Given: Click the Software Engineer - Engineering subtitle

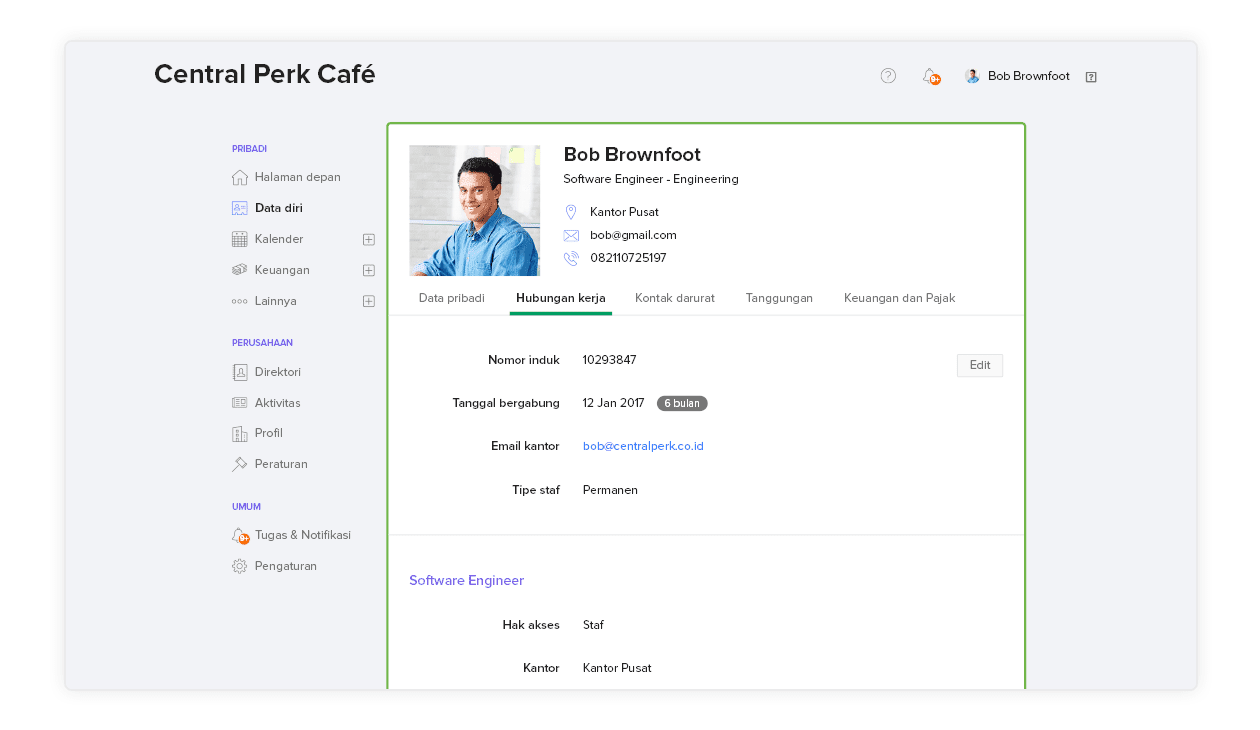Looking at the screenshot, I should (x=651, y=179).
